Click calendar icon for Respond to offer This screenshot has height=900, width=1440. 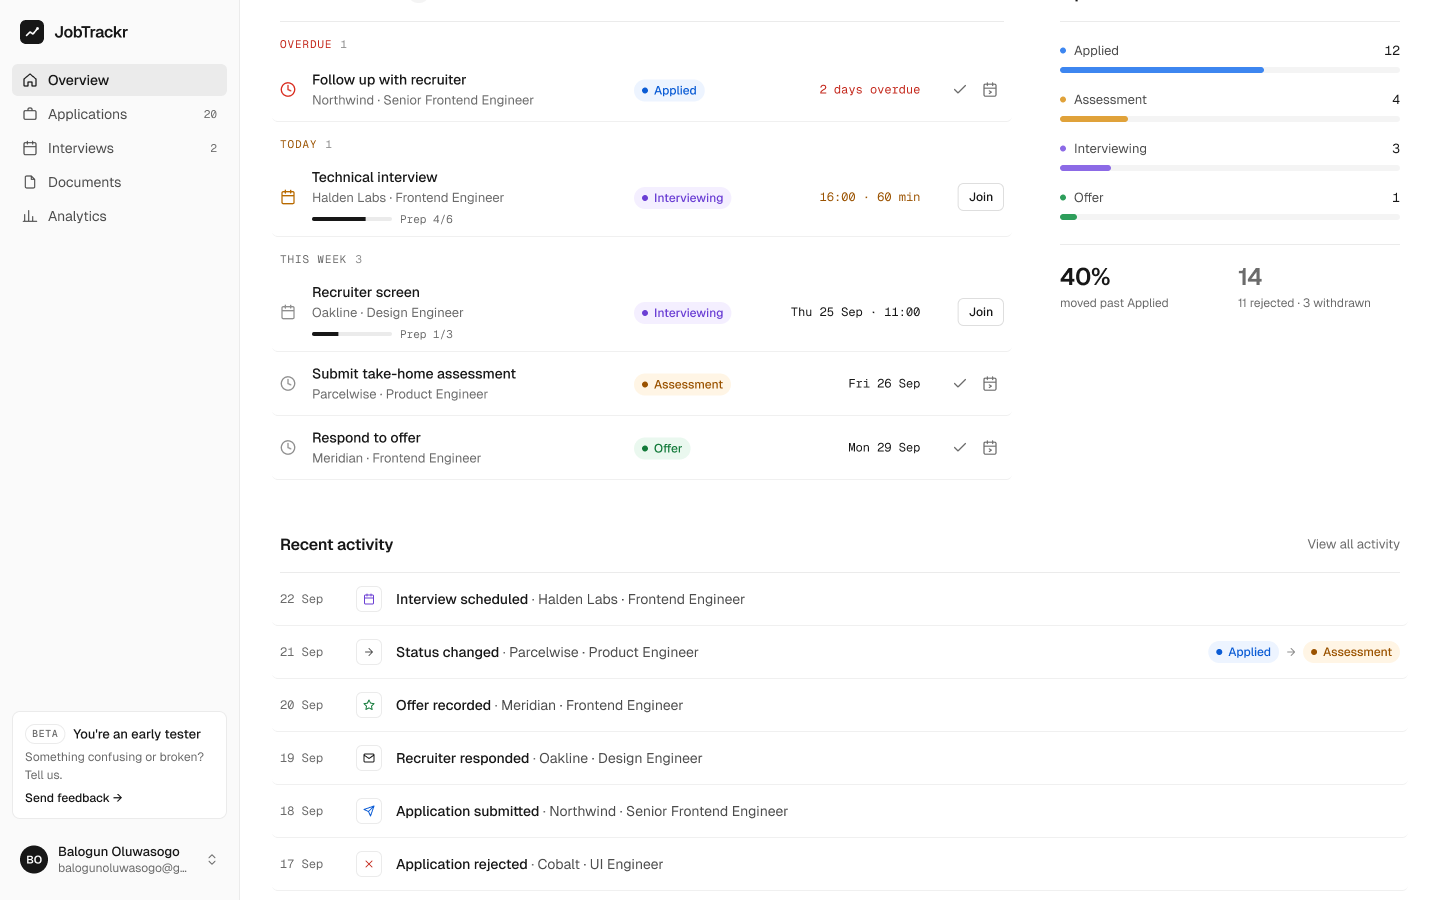click(x=990, y=448)
